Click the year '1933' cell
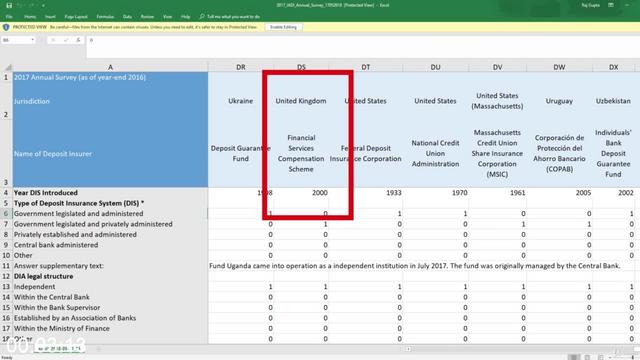The width and height of the screenshot is (640, 360). pyautogui.click(x=366, y=193)
